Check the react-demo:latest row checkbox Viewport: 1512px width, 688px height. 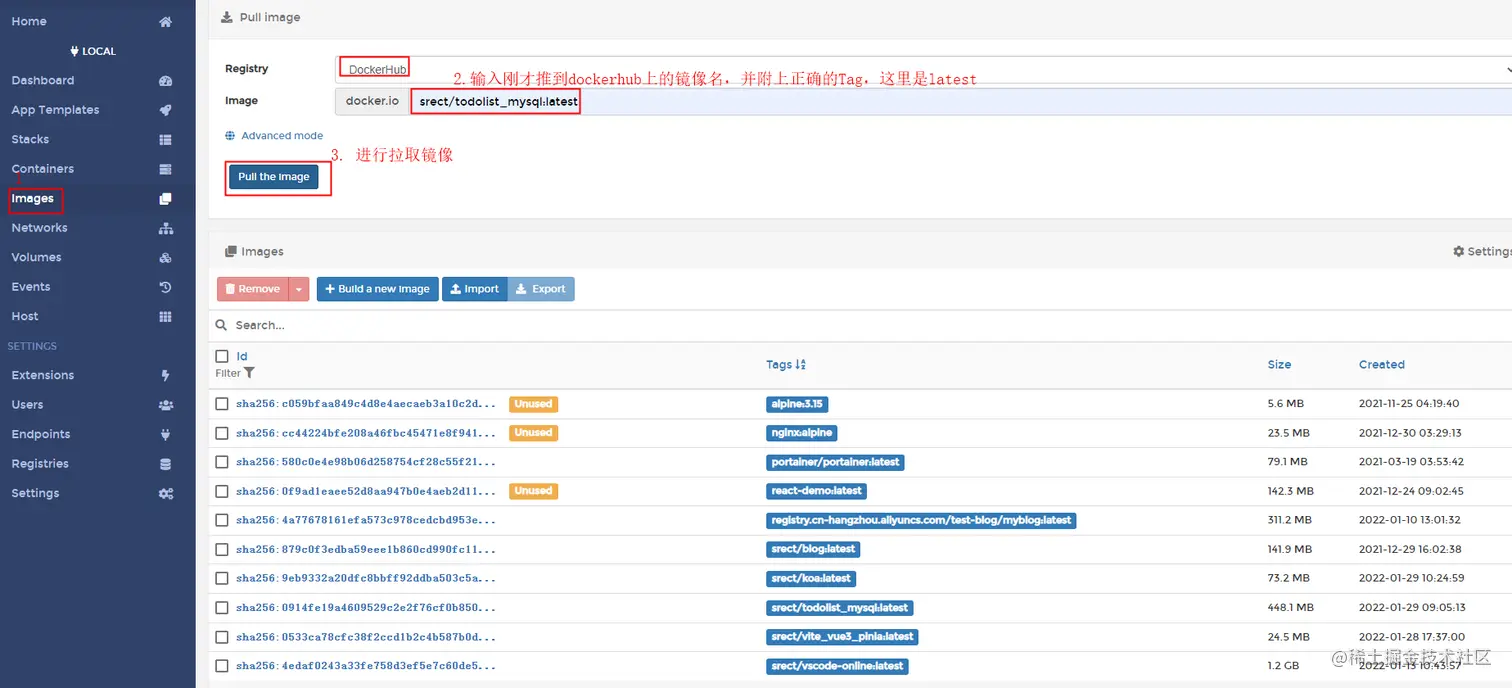222,491
